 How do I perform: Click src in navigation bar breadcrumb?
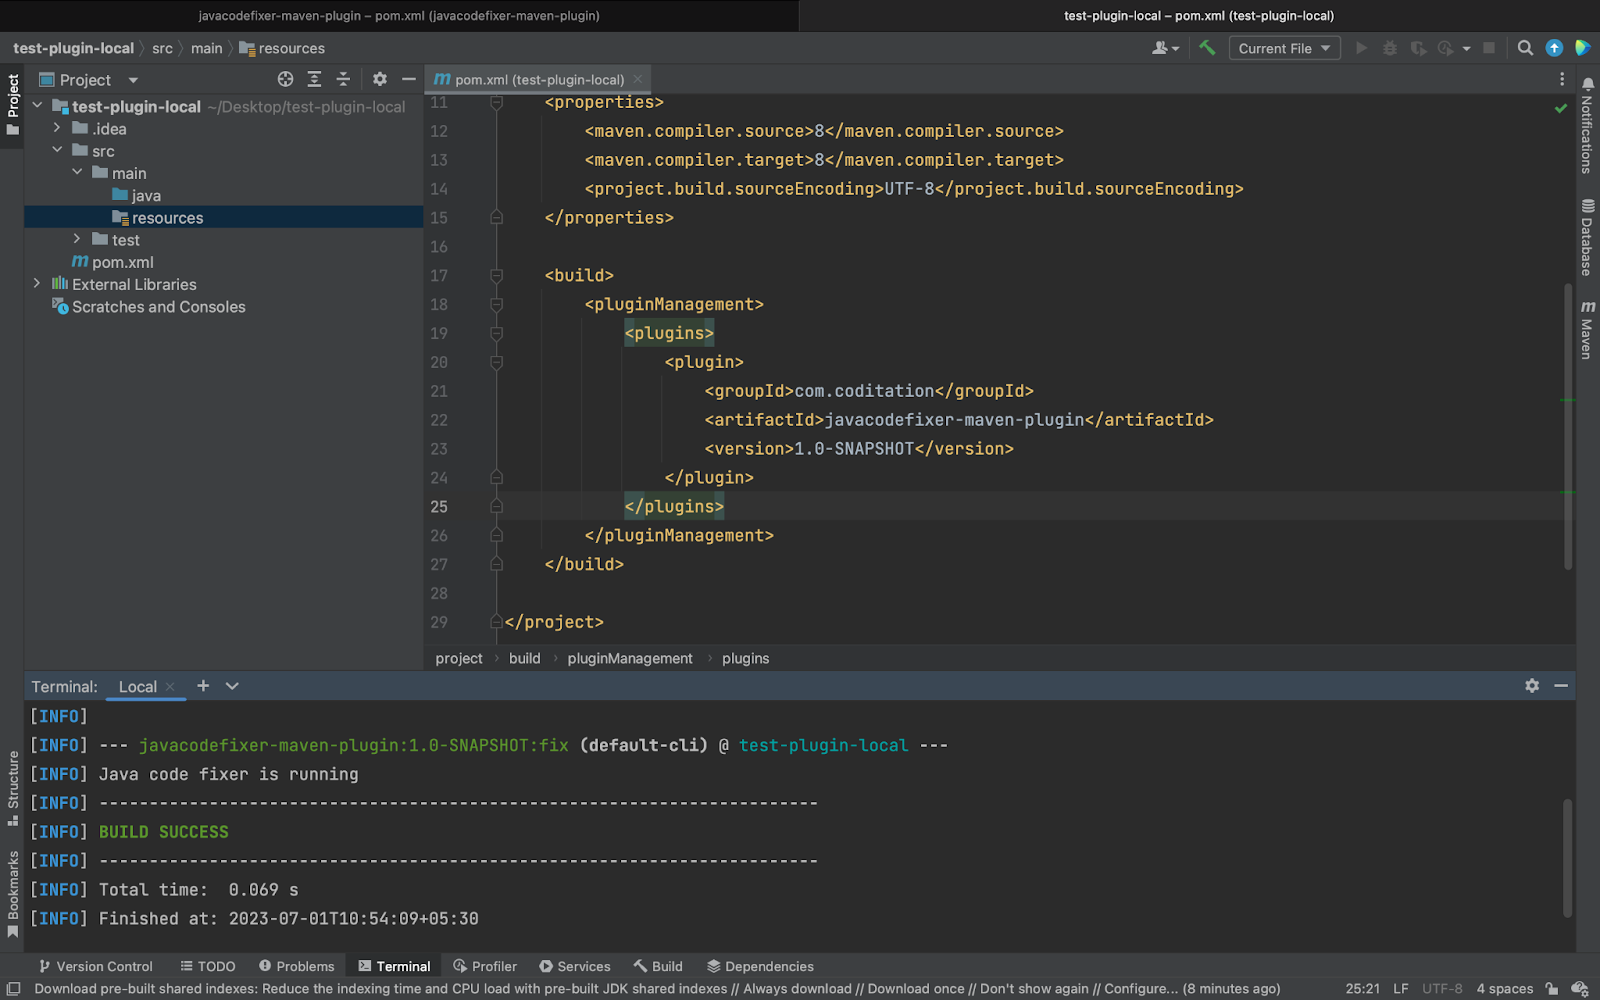162,48
